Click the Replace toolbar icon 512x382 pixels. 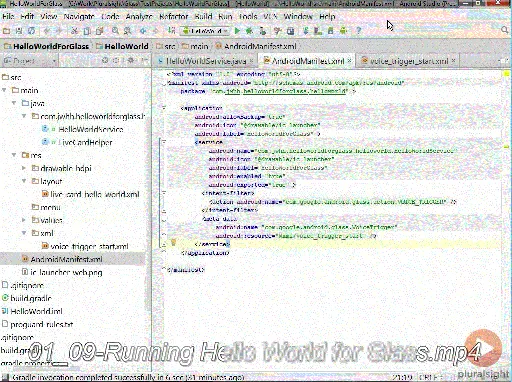pyautogui.click(x=127, y=31)
